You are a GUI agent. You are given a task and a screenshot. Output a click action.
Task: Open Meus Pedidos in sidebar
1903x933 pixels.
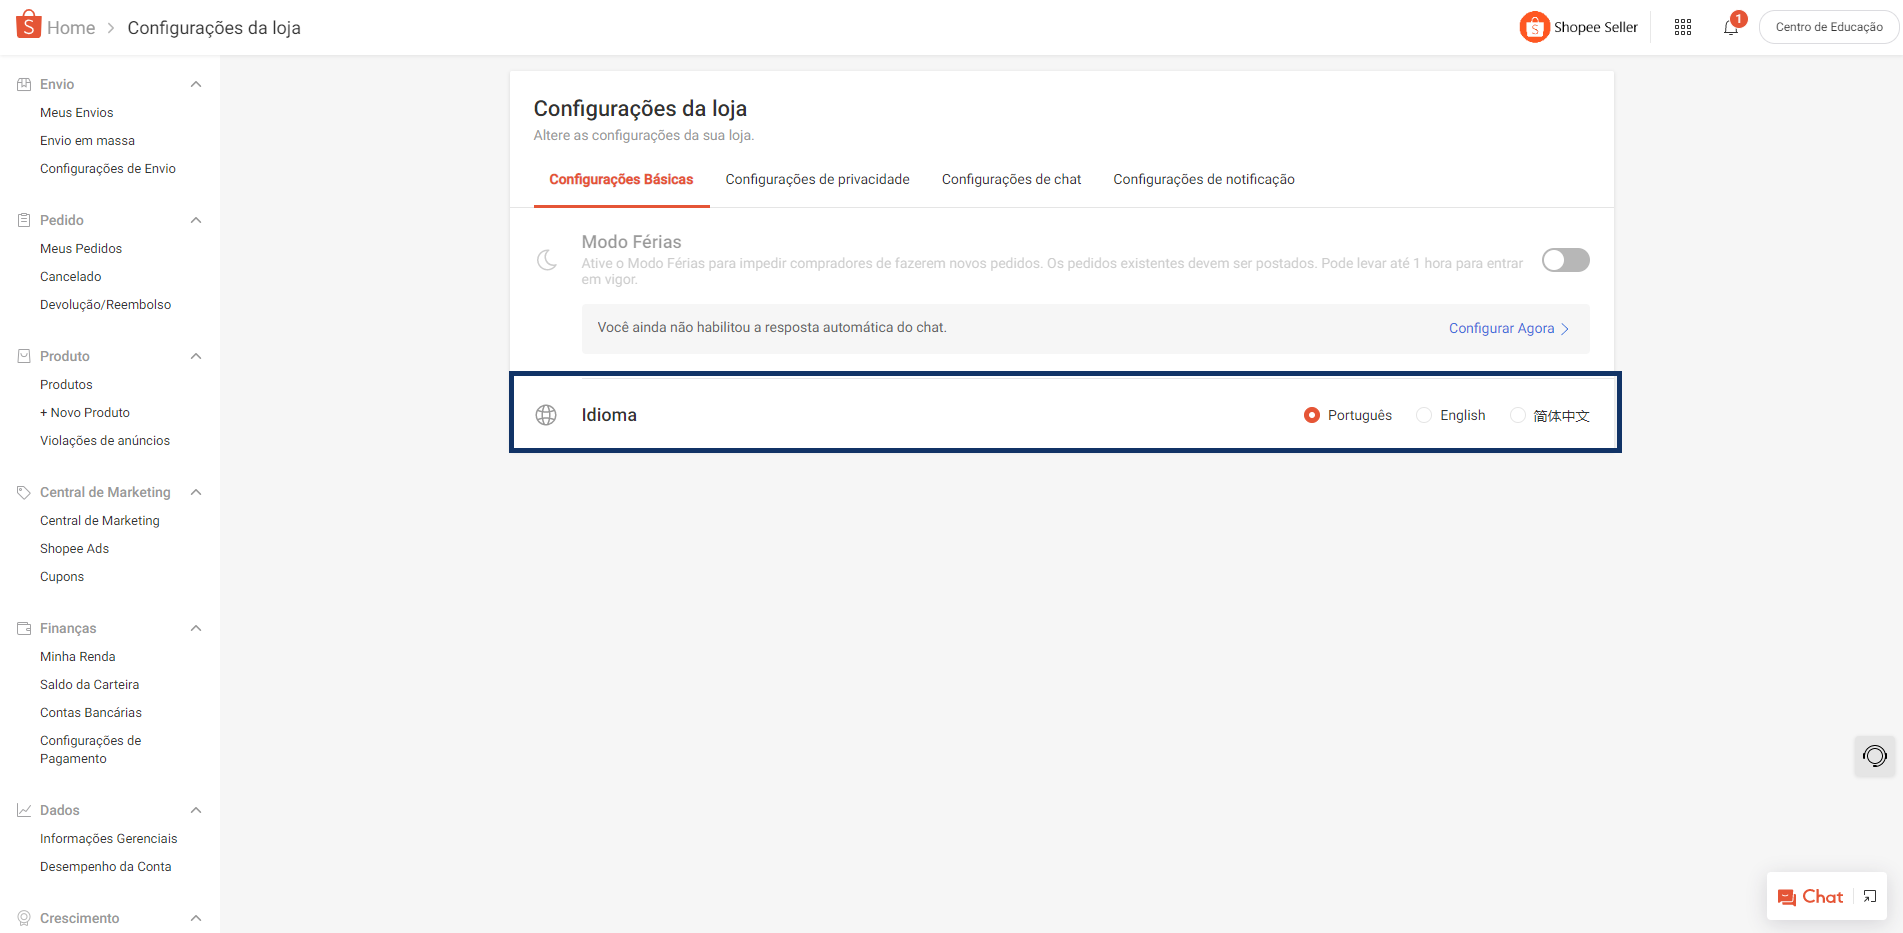pyautogui.click(x=81, y=249)
